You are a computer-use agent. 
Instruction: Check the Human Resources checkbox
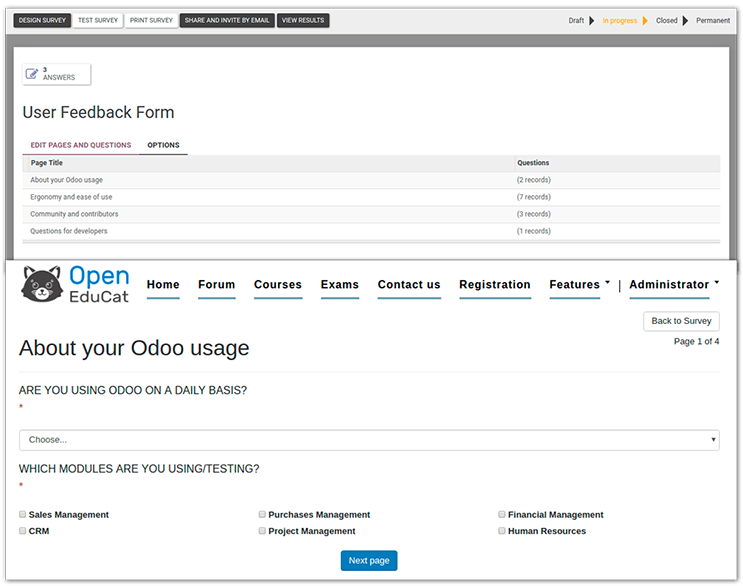coord(502,531)
